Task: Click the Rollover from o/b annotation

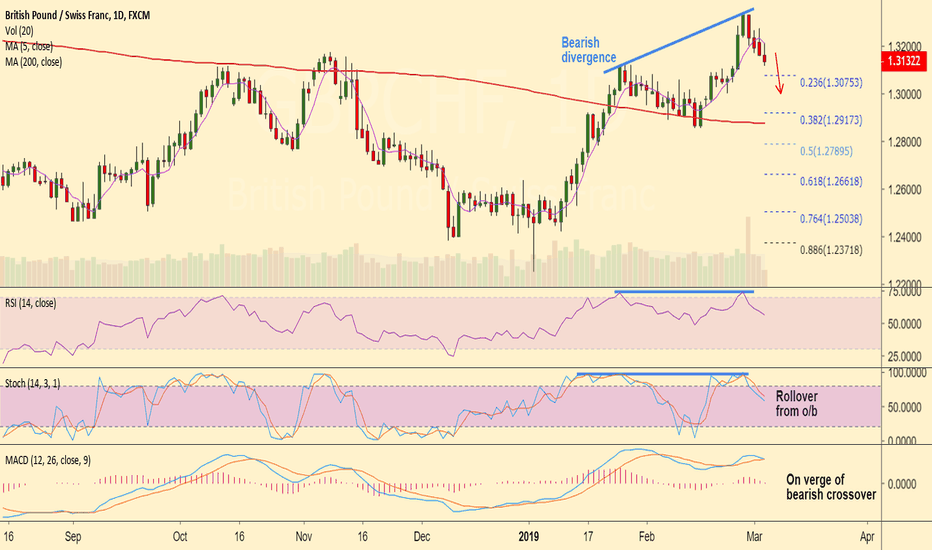Action: pyautogui.click(x=796, y=403)
